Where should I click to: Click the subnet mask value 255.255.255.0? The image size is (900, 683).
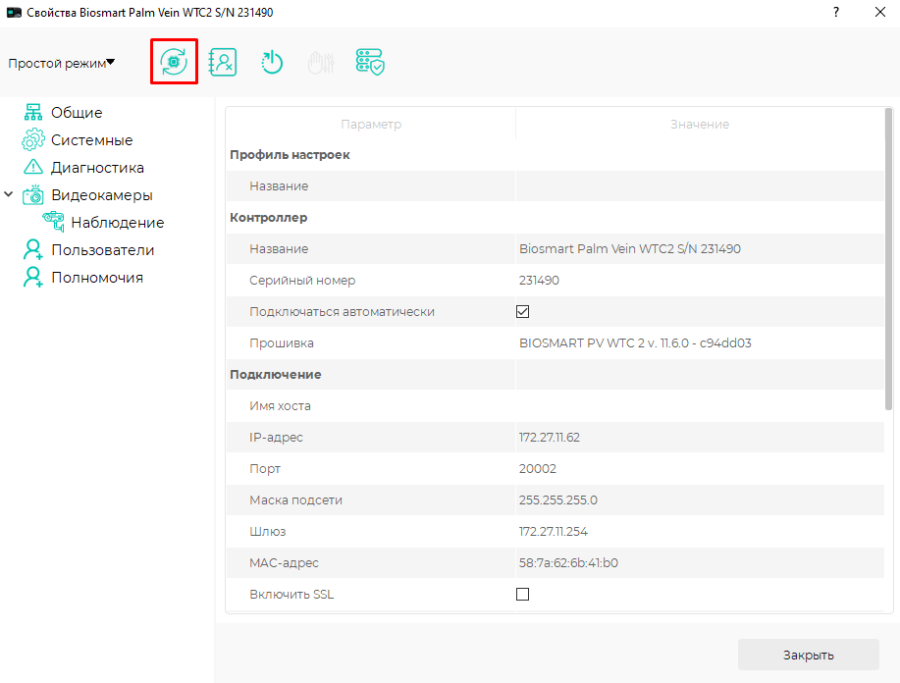[x=558, y=500]
